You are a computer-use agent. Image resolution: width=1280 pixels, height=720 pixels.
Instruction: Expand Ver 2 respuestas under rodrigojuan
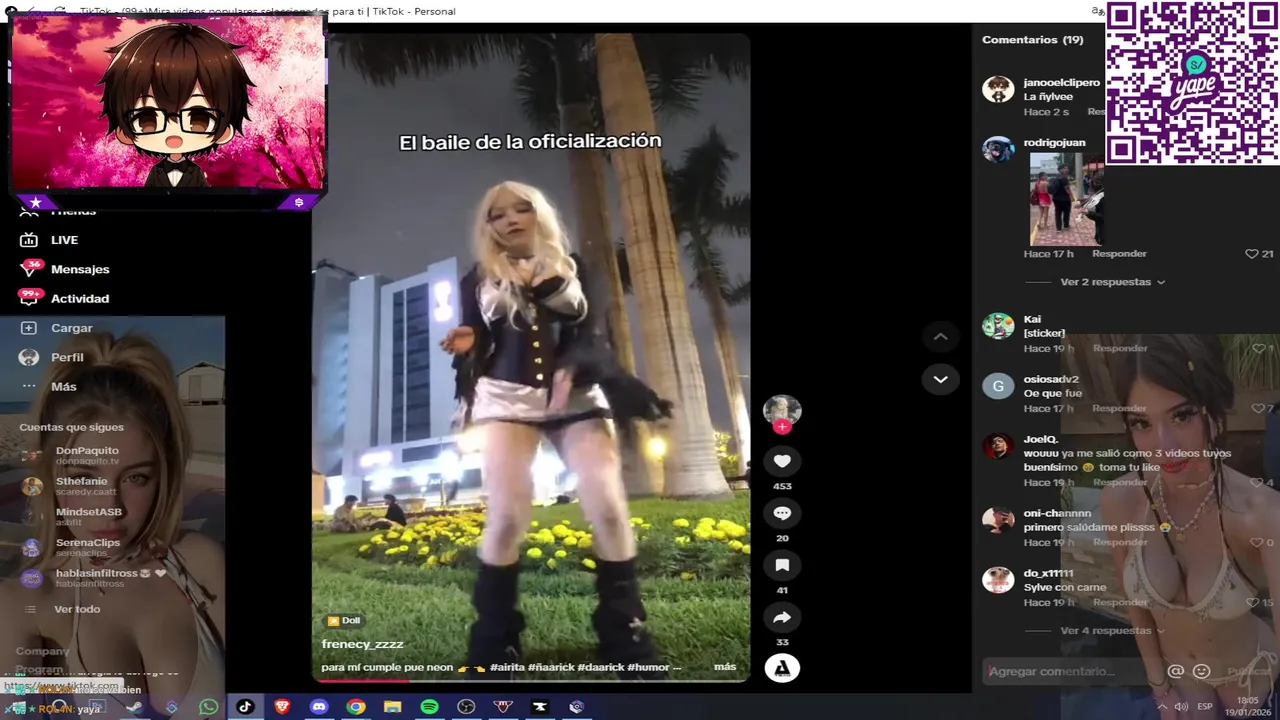pyautogui.click(x=1112, y=282)
